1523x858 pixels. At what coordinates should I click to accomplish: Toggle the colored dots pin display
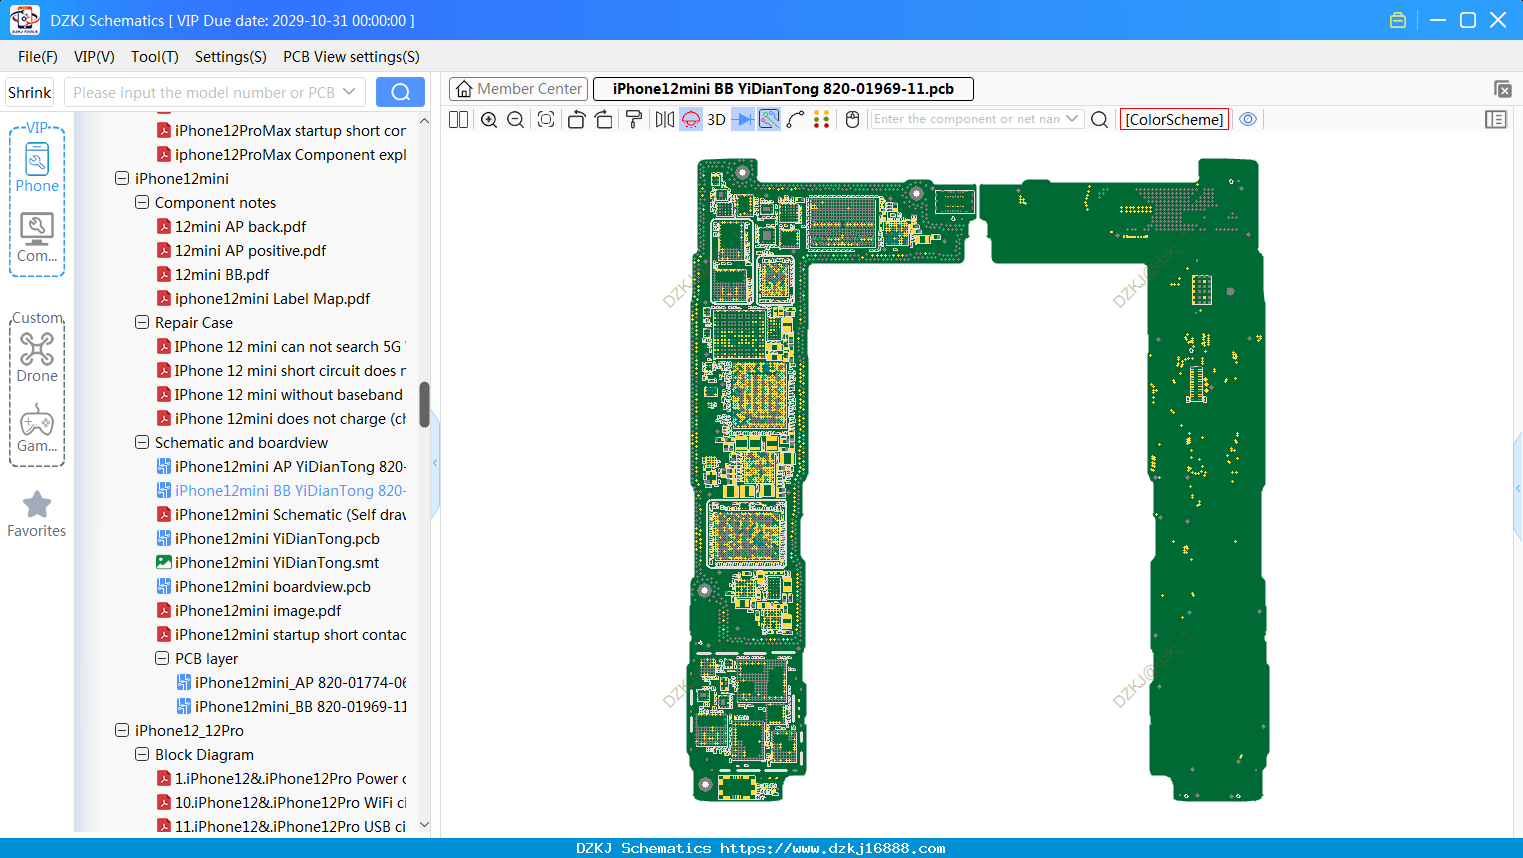tap(822, 120)
